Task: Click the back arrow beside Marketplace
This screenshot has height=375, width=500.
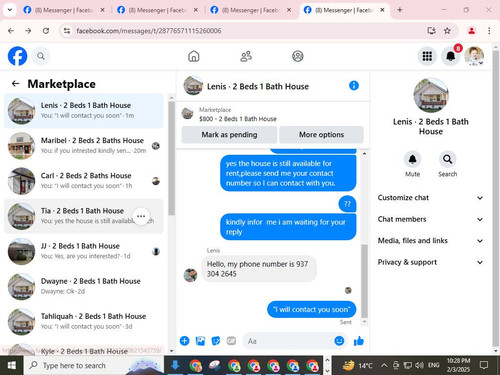Action: click(x=15, y=83)
